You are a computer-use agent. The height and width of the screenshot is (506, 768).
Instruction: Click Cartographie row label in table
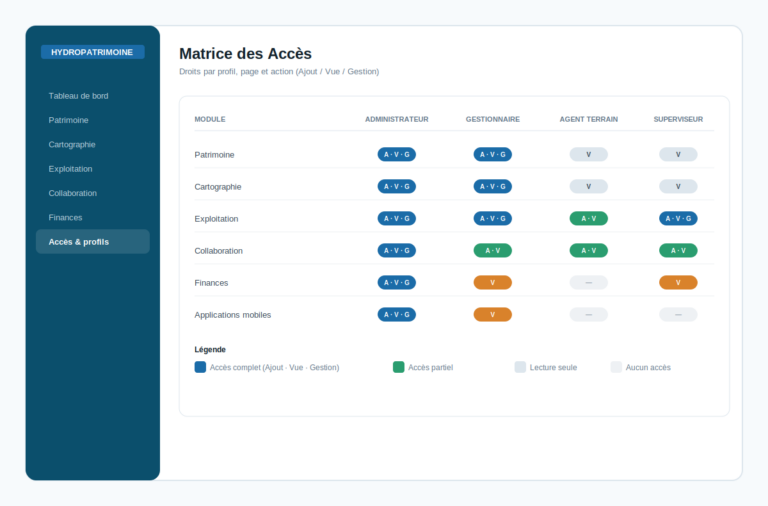point(217,187)
